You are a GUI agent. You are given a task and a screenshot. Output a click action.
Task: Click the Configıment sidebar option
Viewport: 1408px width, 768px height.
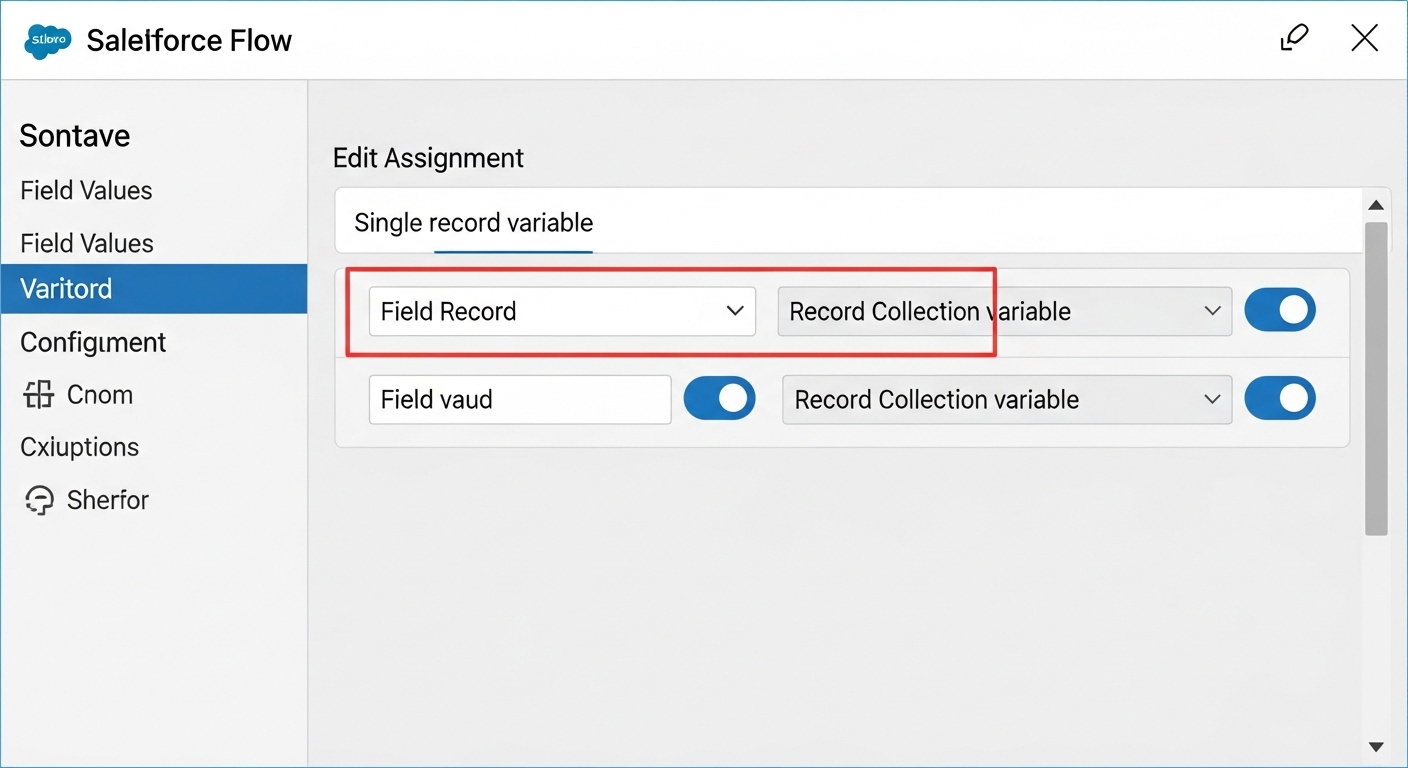pyautogui.click(x=93, y=342)
